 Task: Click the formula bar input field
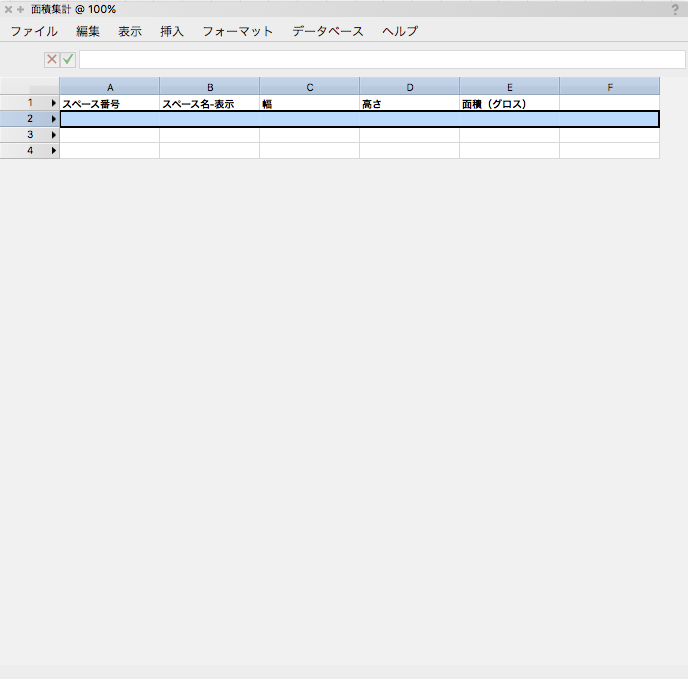[382, 59]
